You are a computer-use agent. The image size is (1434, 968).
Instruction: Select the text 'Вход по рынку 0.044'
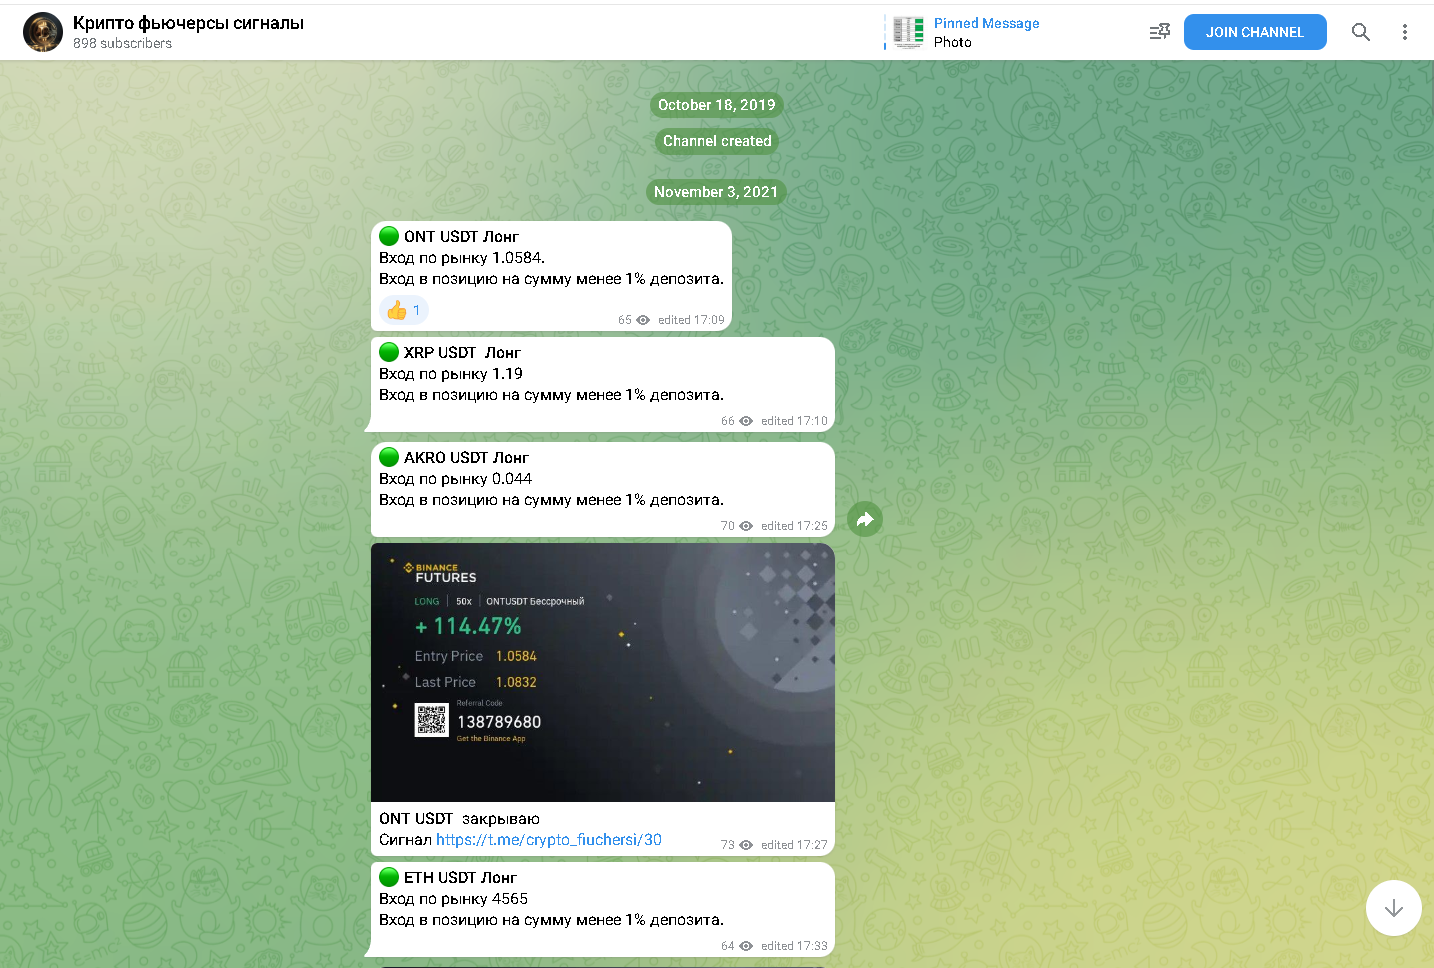coord(456,479)
